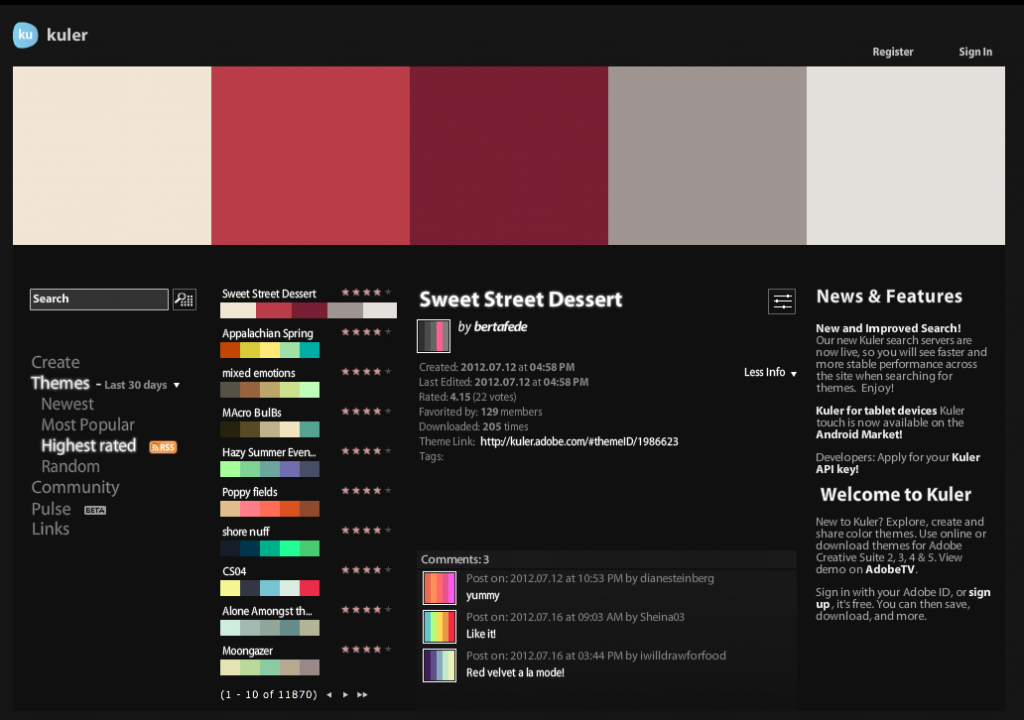The width and height of the screenshot is (1024, 720).
Task: Show Random themes
Action: tap(71, 466)
